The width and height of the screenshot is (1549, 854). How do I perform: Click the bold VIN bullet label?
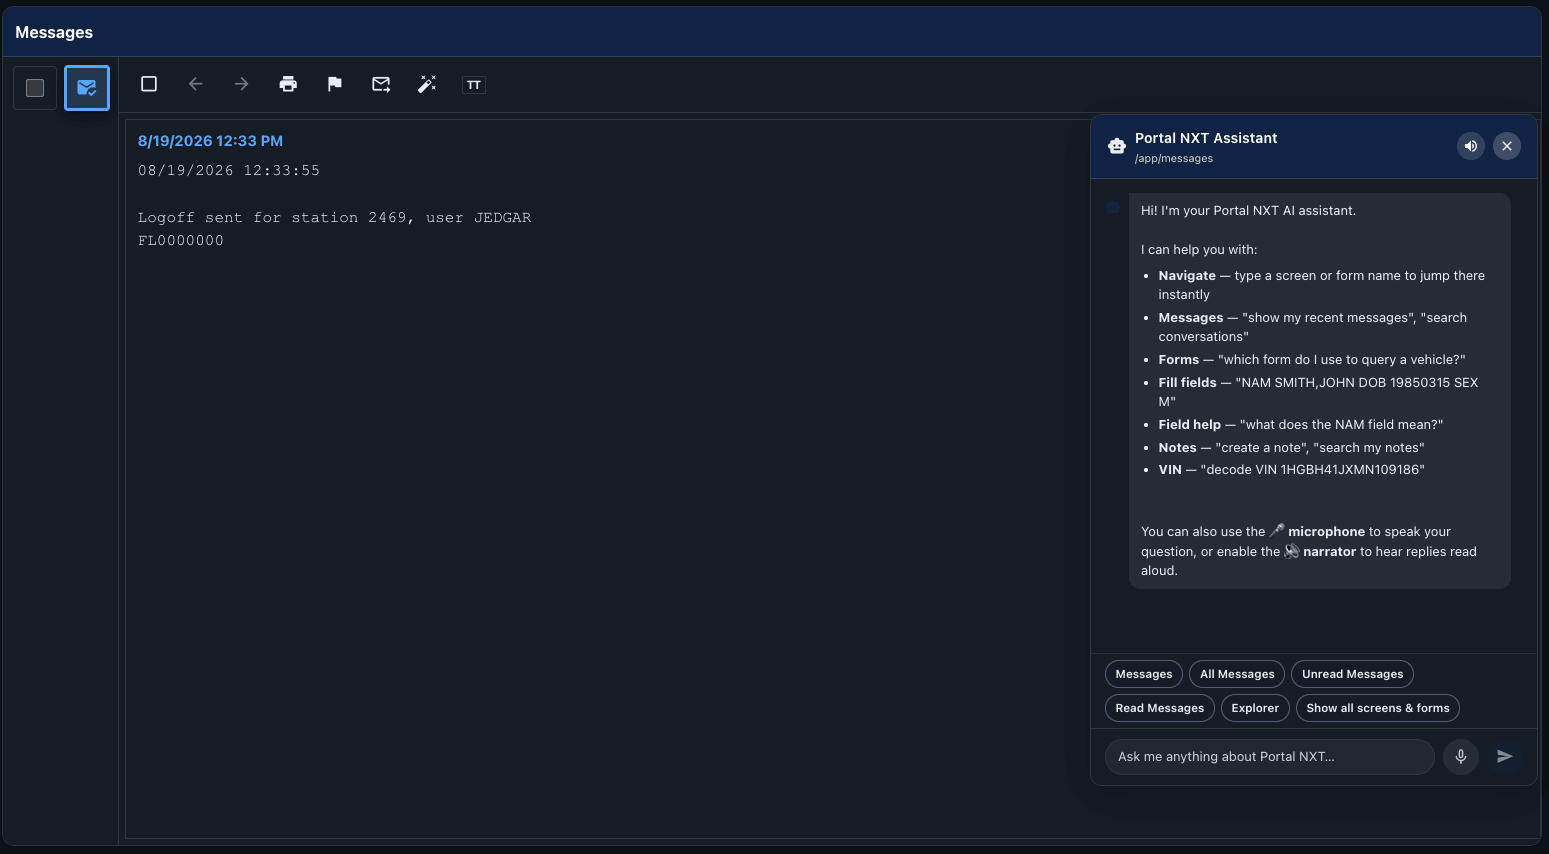(1170, 470)
